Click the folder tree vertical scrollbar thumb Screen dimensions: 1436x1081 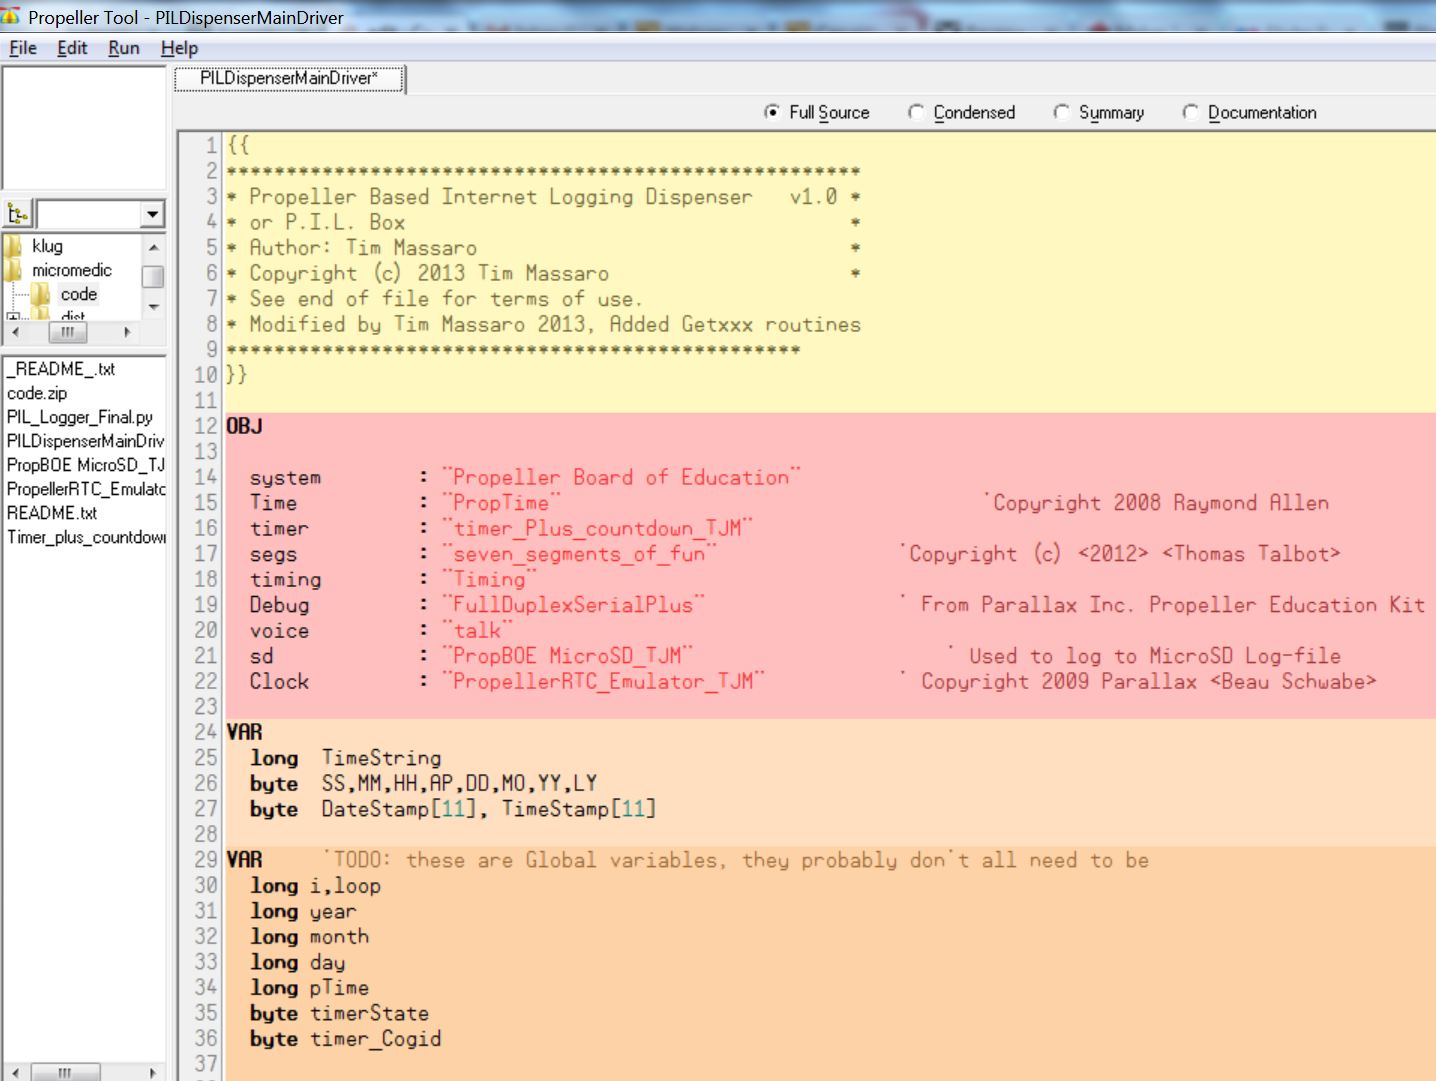point(153,277)
